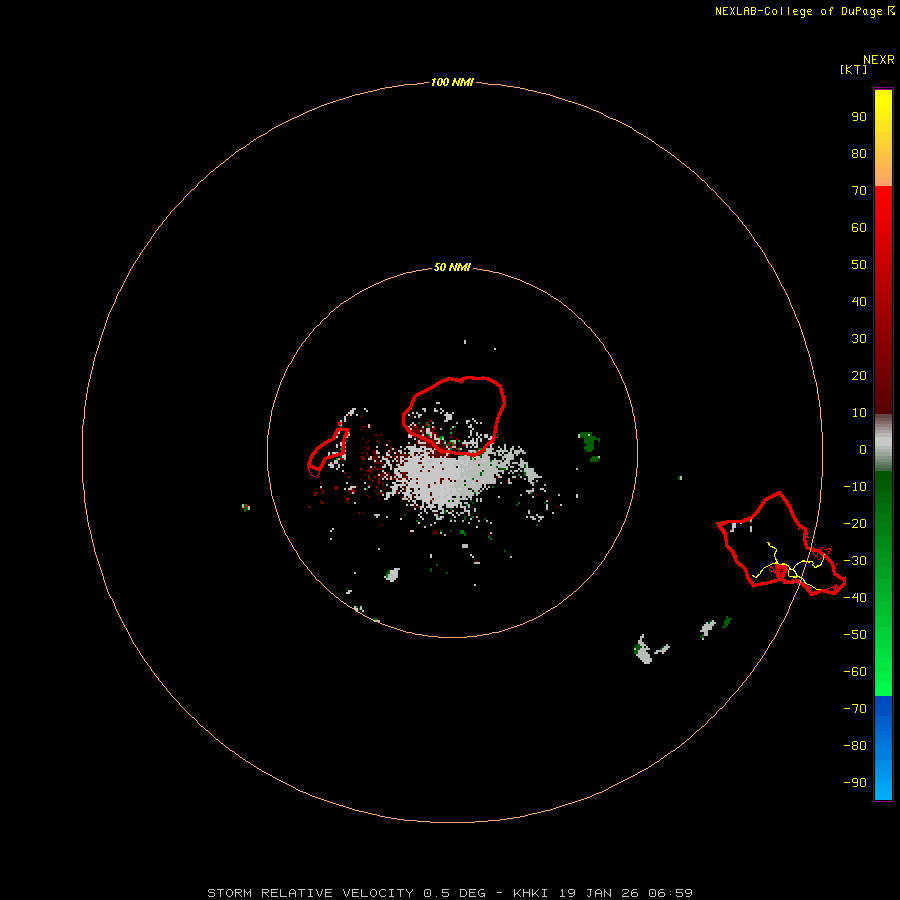Click the 100 NMI range ring label
The width and height of the screenshot is (900, 900).
coord(452,82)
